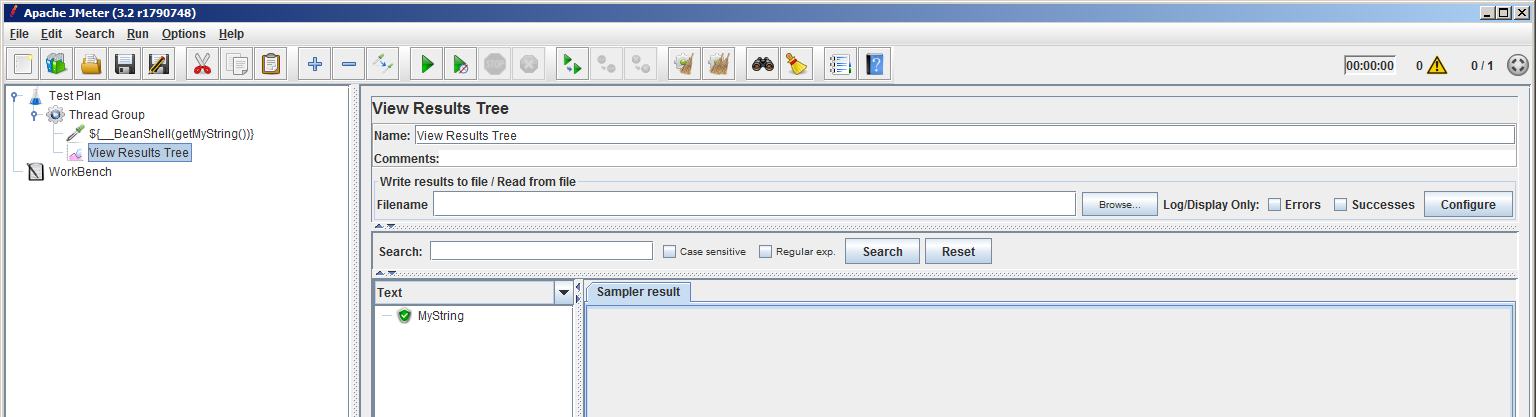This screenshot has width=1536, height=417.
Task: Open the Text renderer dropdown
Action: 564,293
